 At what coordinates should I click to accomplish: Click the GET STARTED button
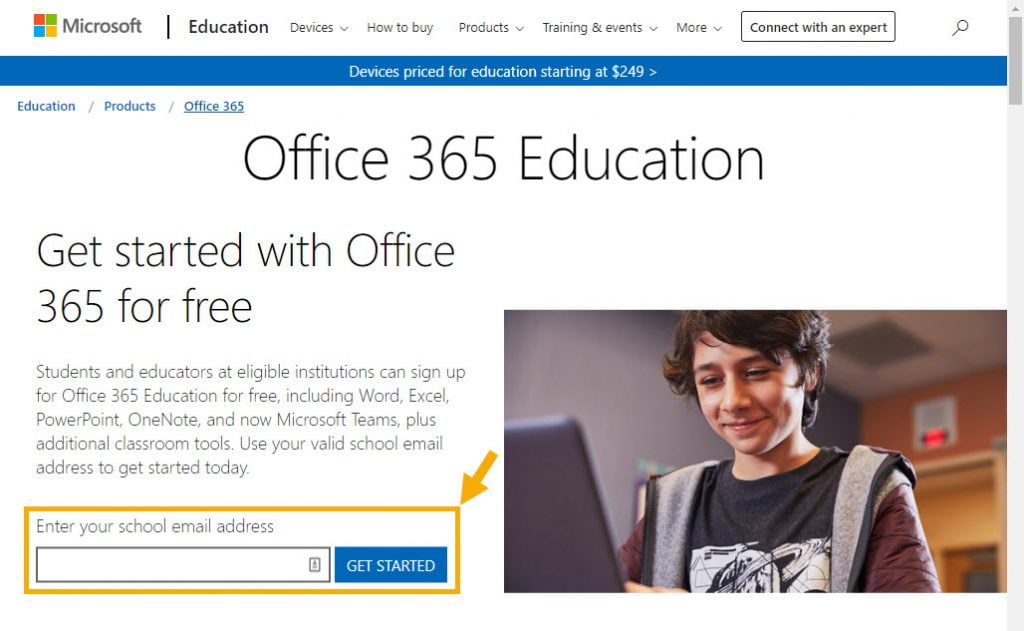click(x=391, y=565)
